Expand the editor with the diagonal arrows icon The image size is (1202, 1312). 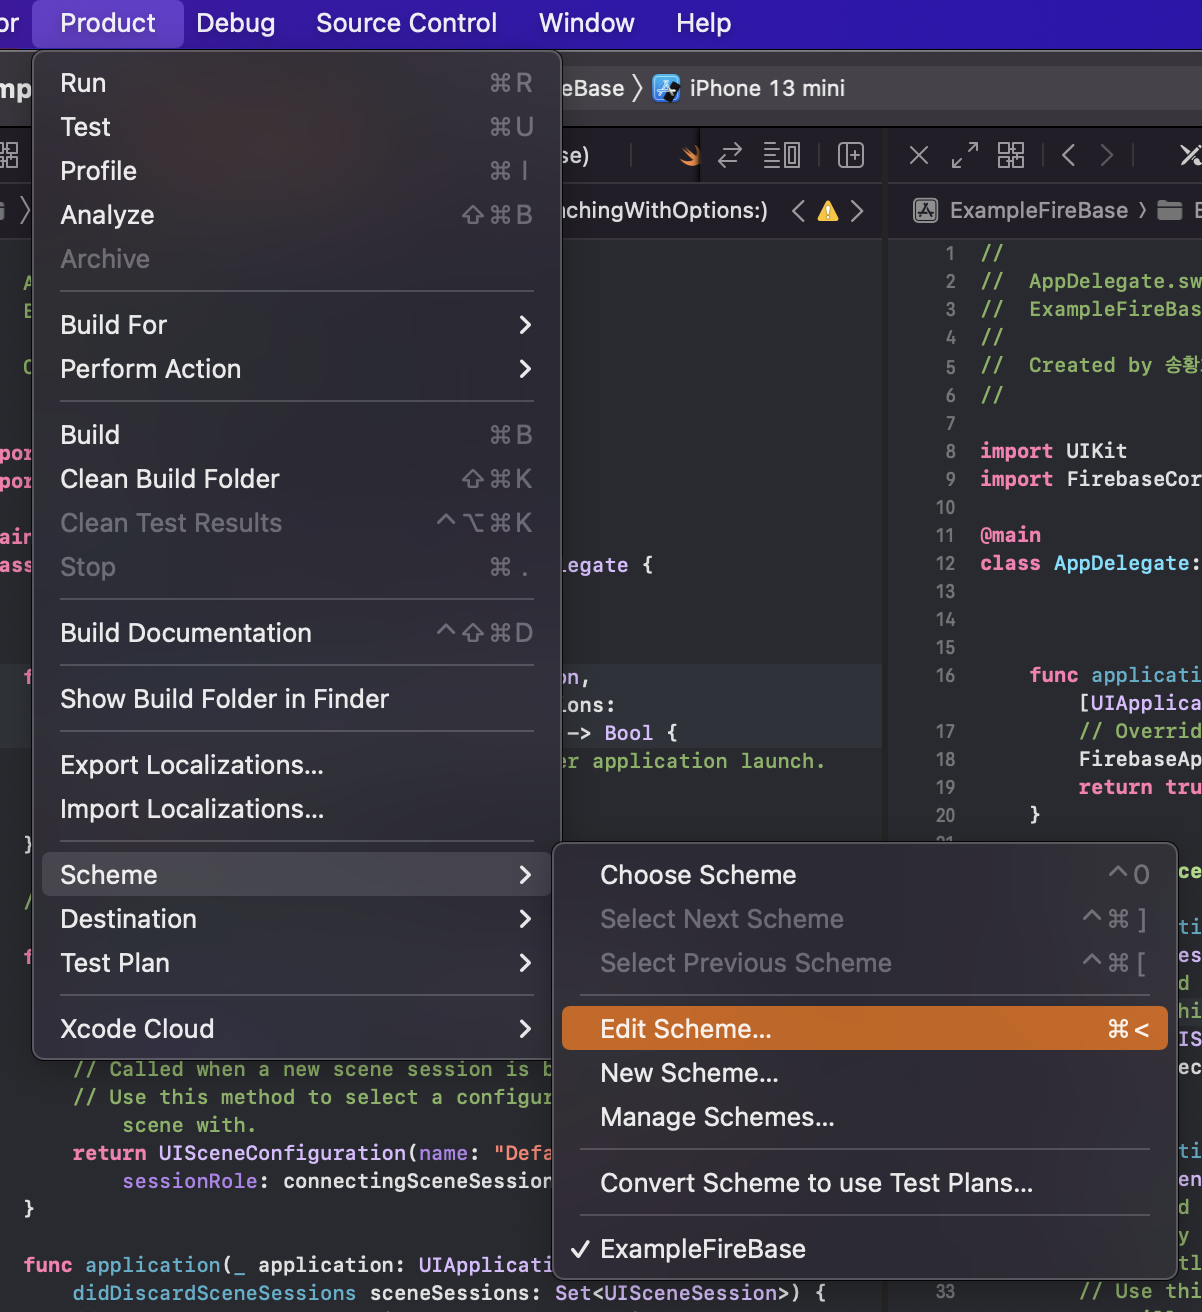pos(964,155)
